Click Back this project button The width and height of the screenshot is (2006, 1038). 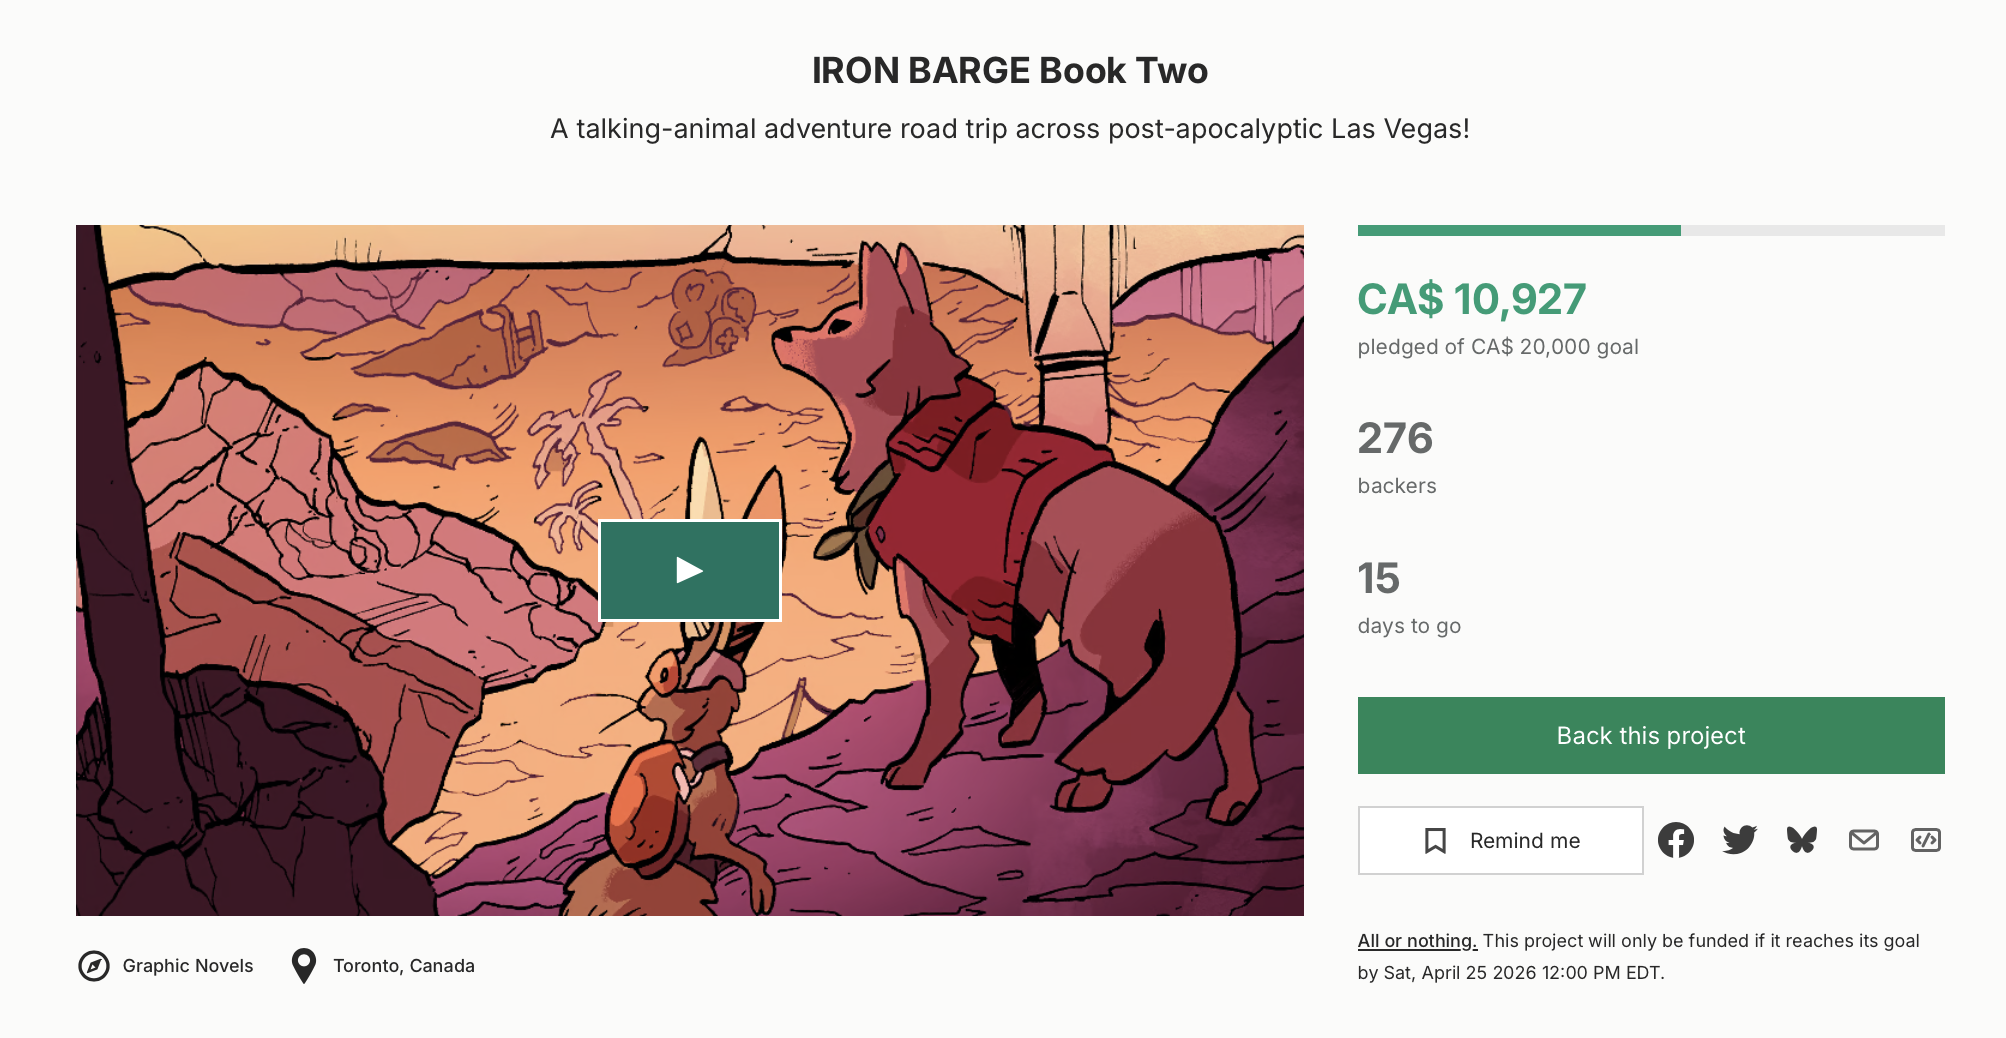[x=1650, y=735]
